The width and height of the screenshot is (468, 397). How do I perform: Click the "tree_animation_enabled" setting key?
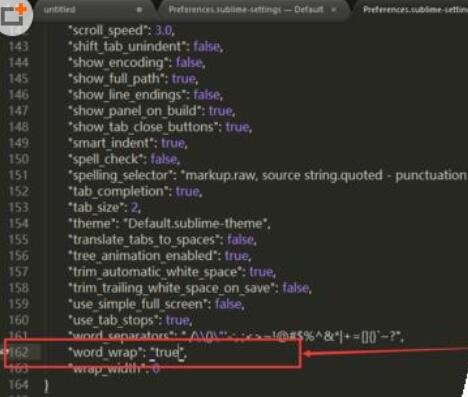click(x=144, y=256)
